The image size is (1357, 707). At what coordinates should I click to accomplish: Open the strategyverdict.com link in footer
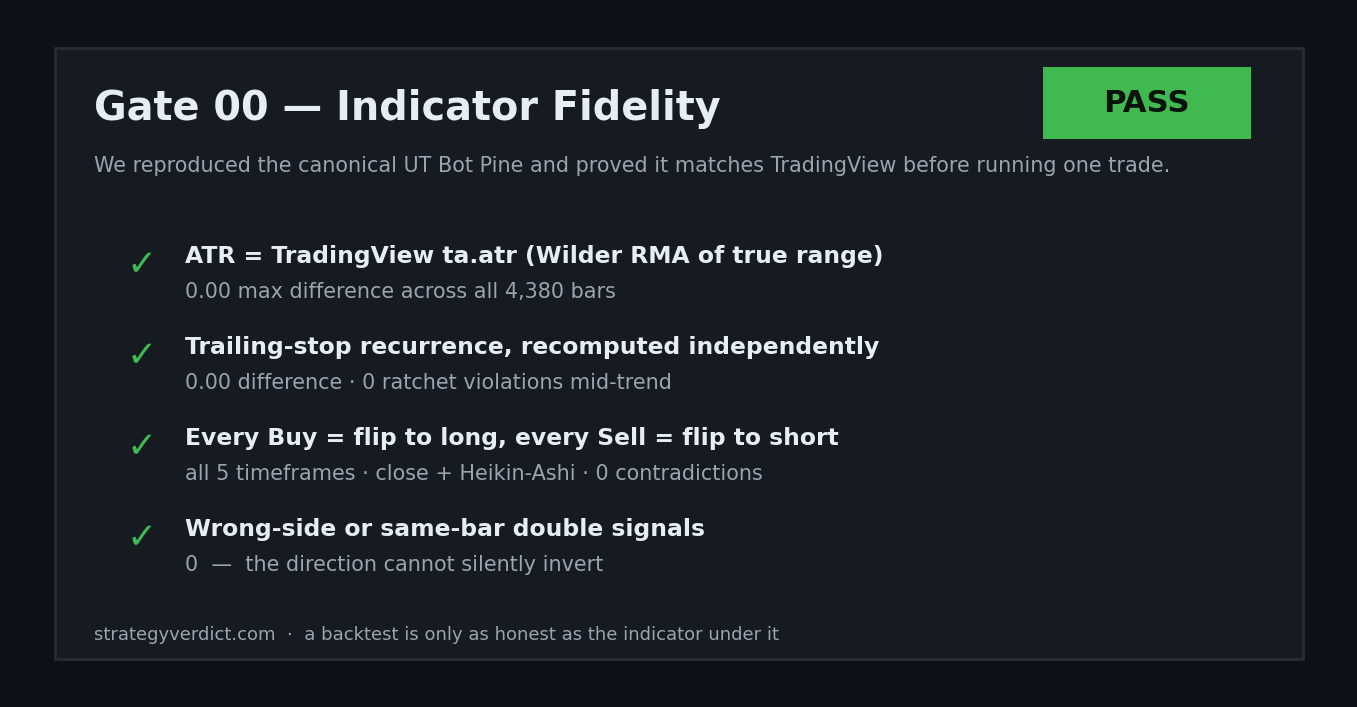185,635
